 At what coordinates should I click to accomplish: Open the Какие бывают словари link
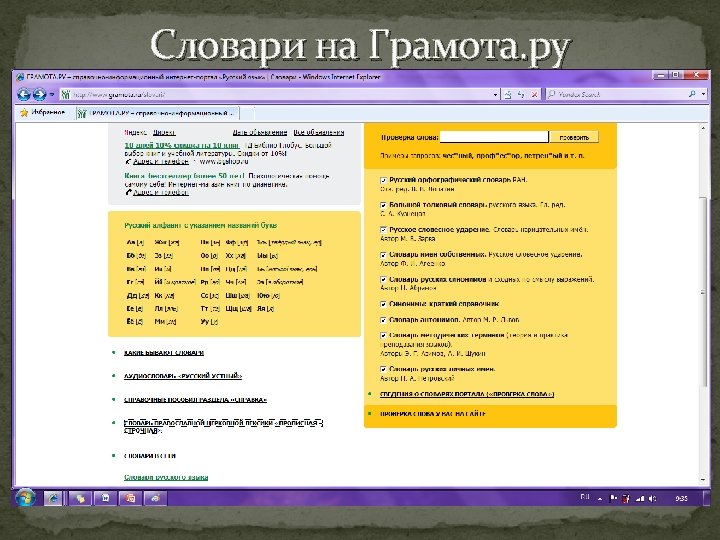pos(163,353)
